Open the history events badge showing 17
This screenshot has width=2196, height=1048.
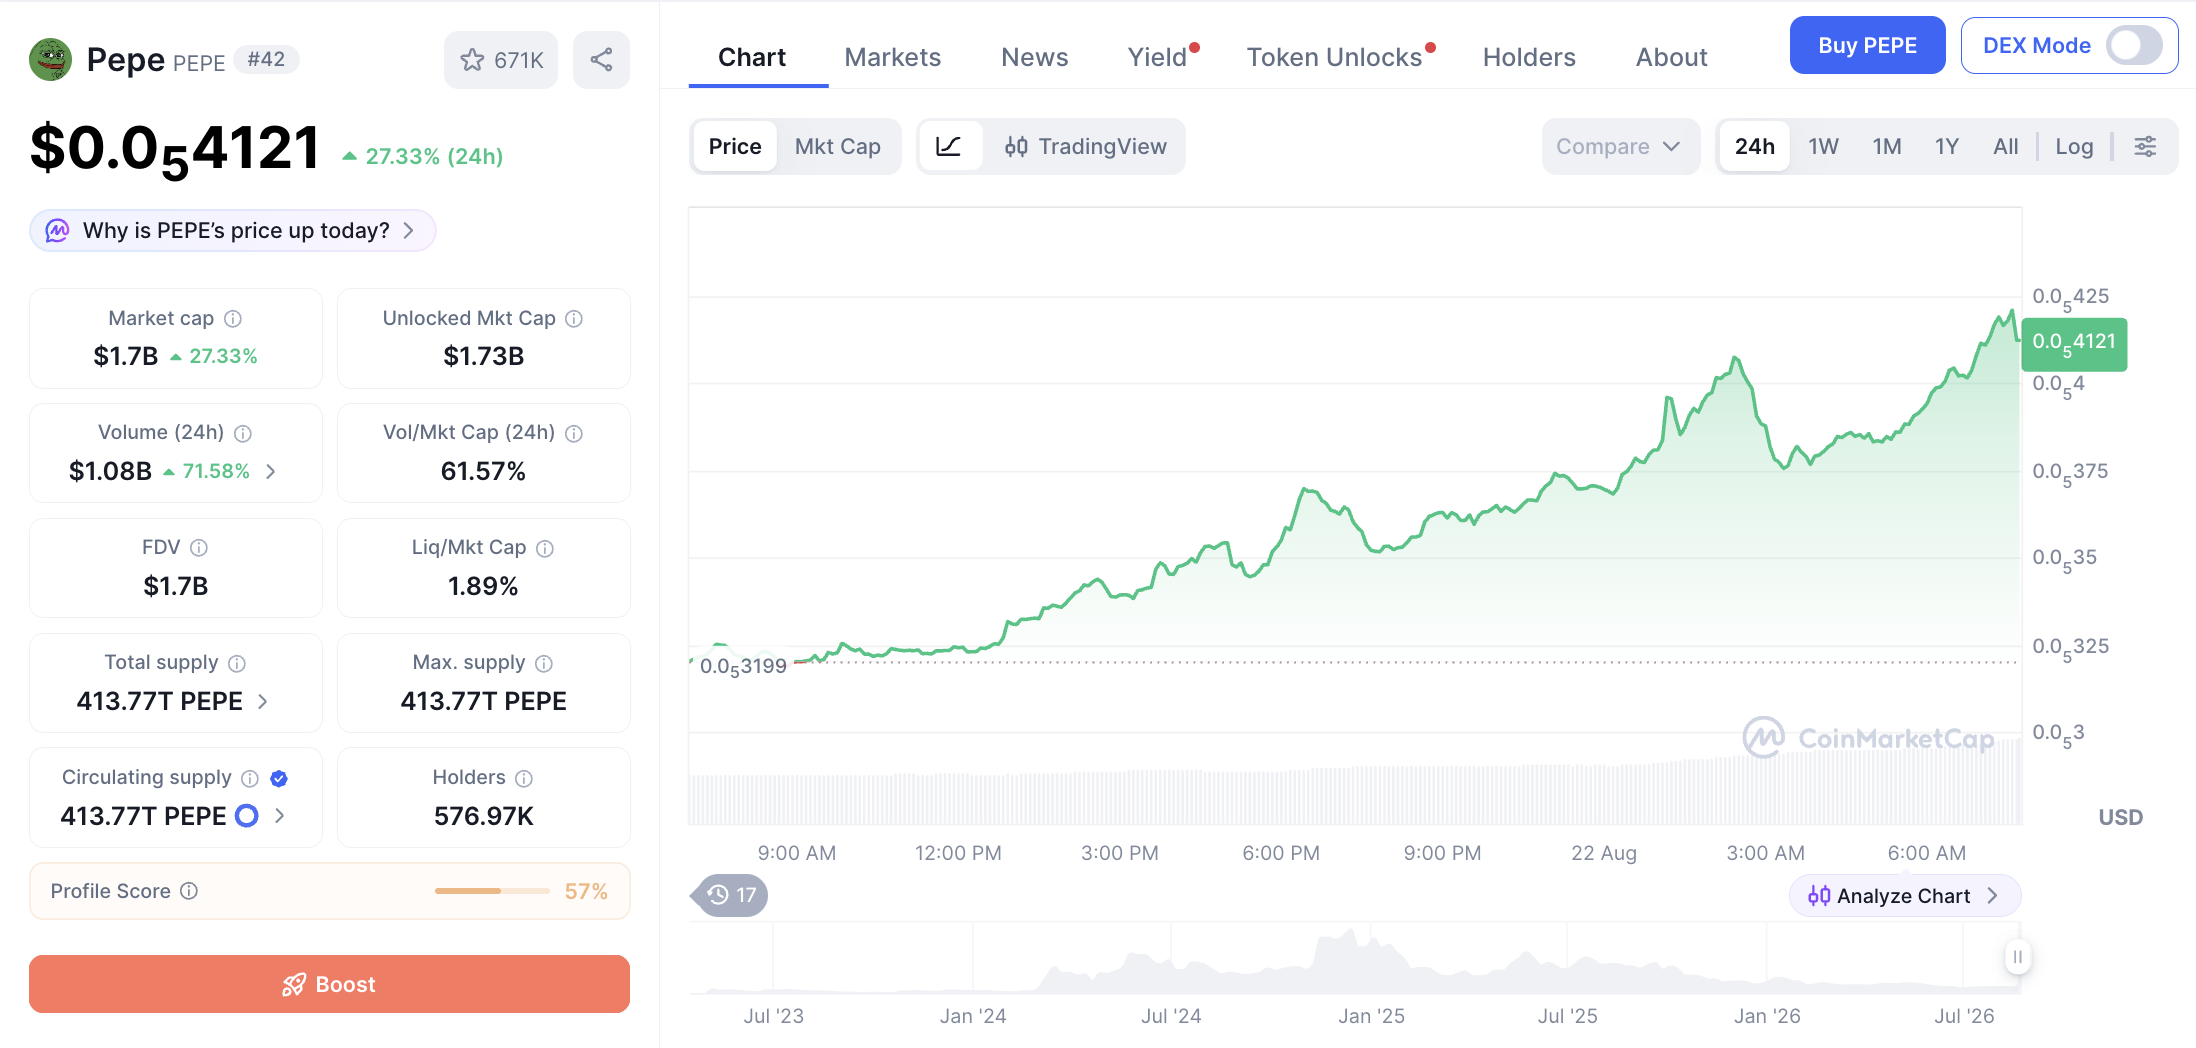tap(731, 895)
